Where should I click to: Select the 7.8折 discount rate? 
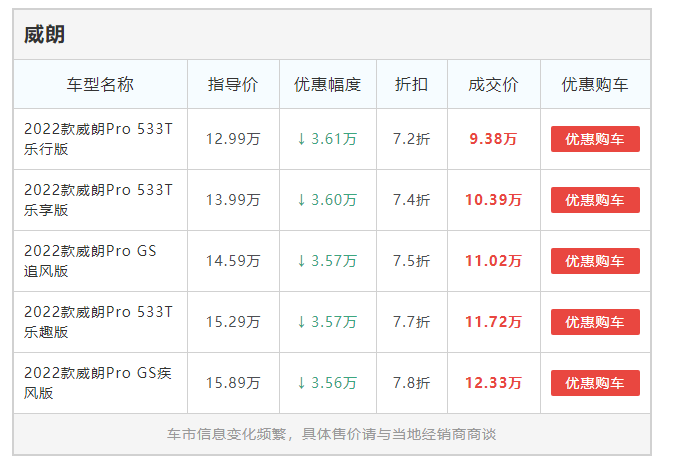[x=411, y=383]
